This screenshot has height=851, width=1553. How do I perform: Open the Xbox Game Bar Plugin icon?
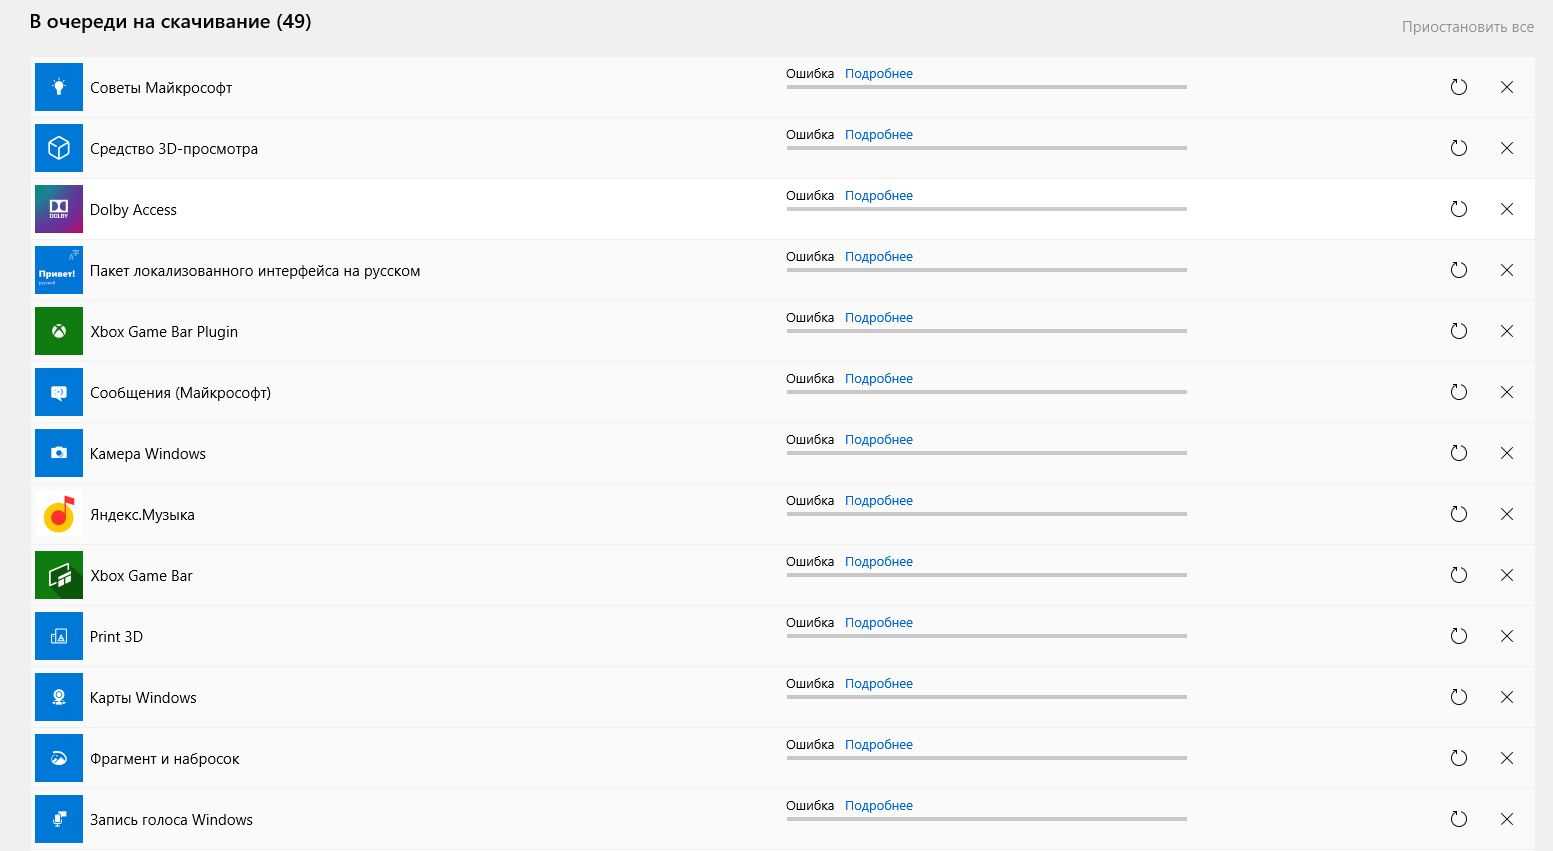[x=59, y=331]
